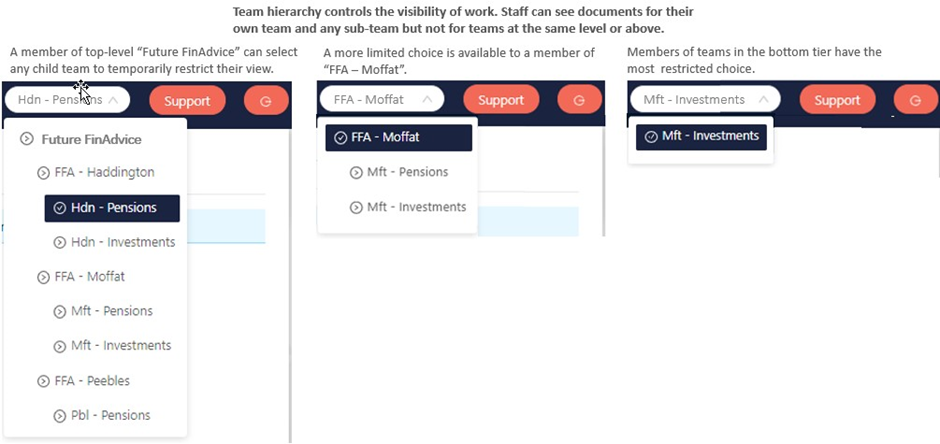940x444 pixels.
Task: Click the arrow icon beside Hdn - Investments
Action: [x=59, y=243]
